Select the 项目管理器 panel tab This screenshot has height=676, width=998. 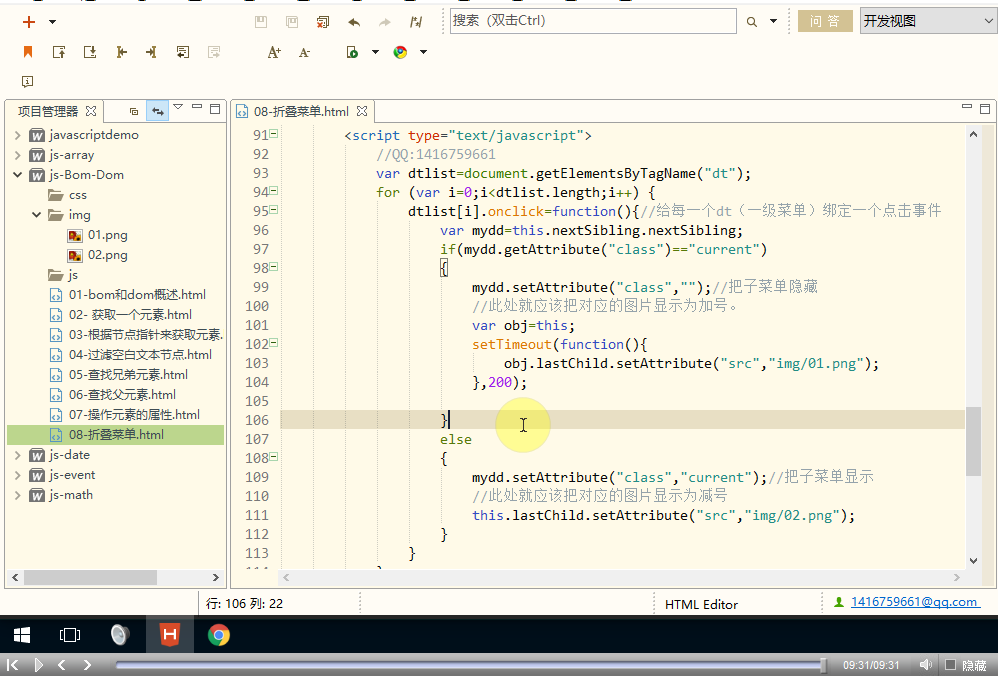[48, 111]
